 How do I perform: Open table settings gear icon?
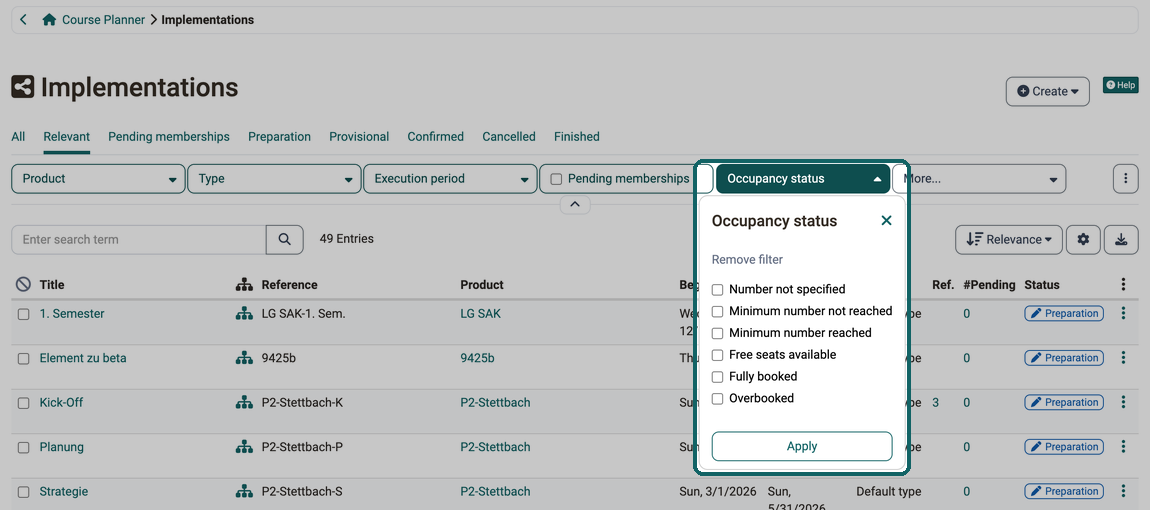[x=1083, y=239]
